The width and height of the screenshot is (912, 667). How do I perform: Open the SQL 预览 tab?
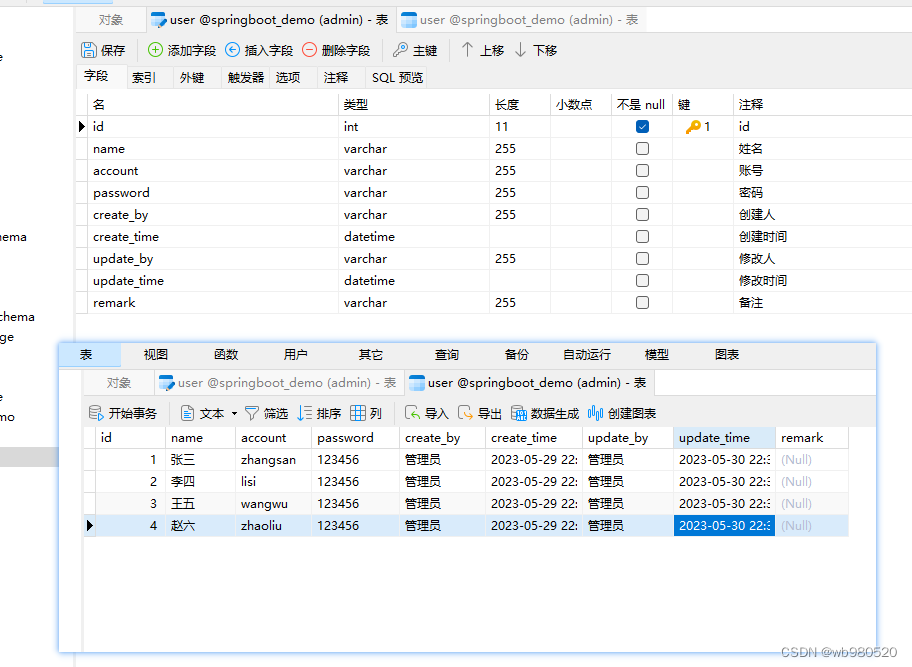pos(397,77)
